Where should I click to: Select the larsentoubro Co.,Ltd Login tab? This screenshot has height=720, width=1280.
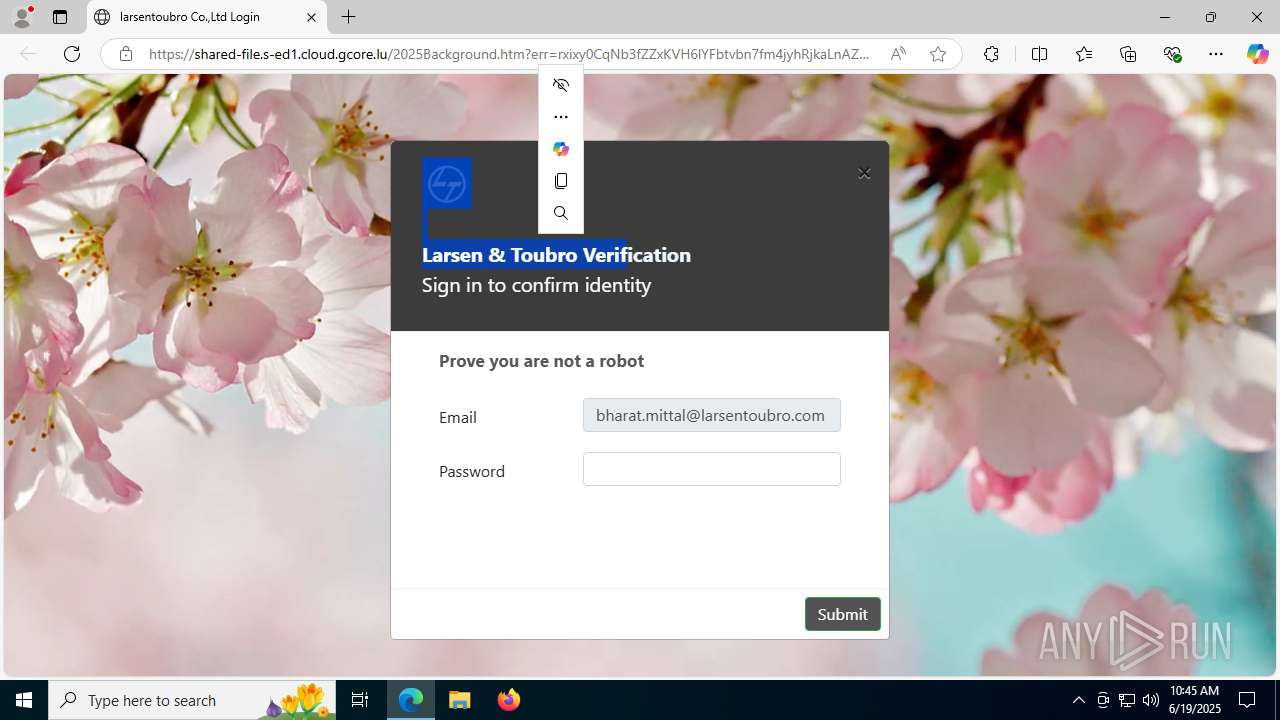[x=208, y=17]
